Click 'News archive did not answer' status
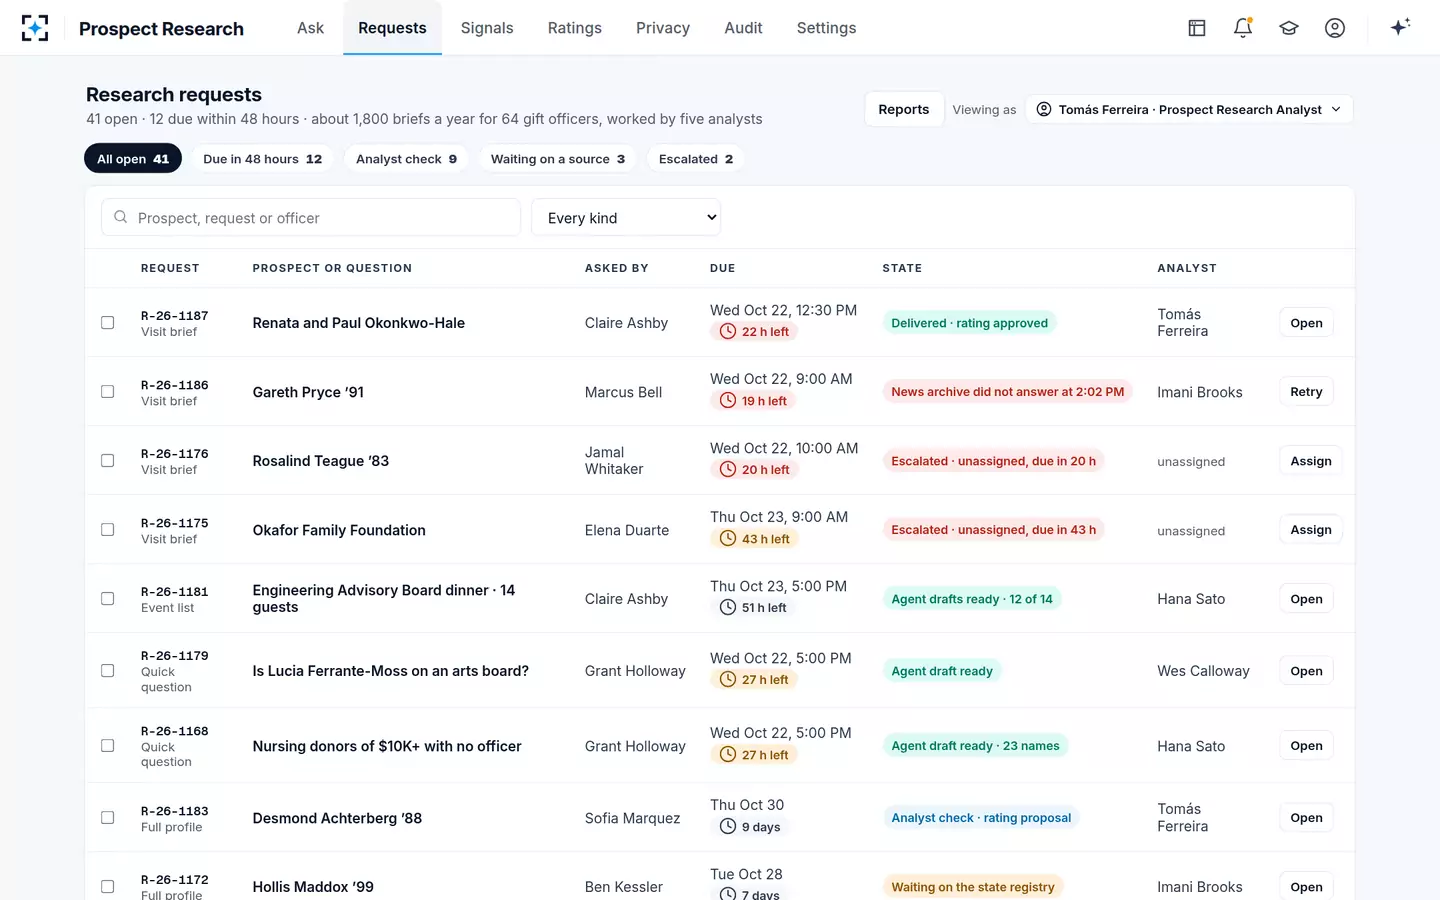This screenshot has height=900, width=1440. (x=1008, y=392)
